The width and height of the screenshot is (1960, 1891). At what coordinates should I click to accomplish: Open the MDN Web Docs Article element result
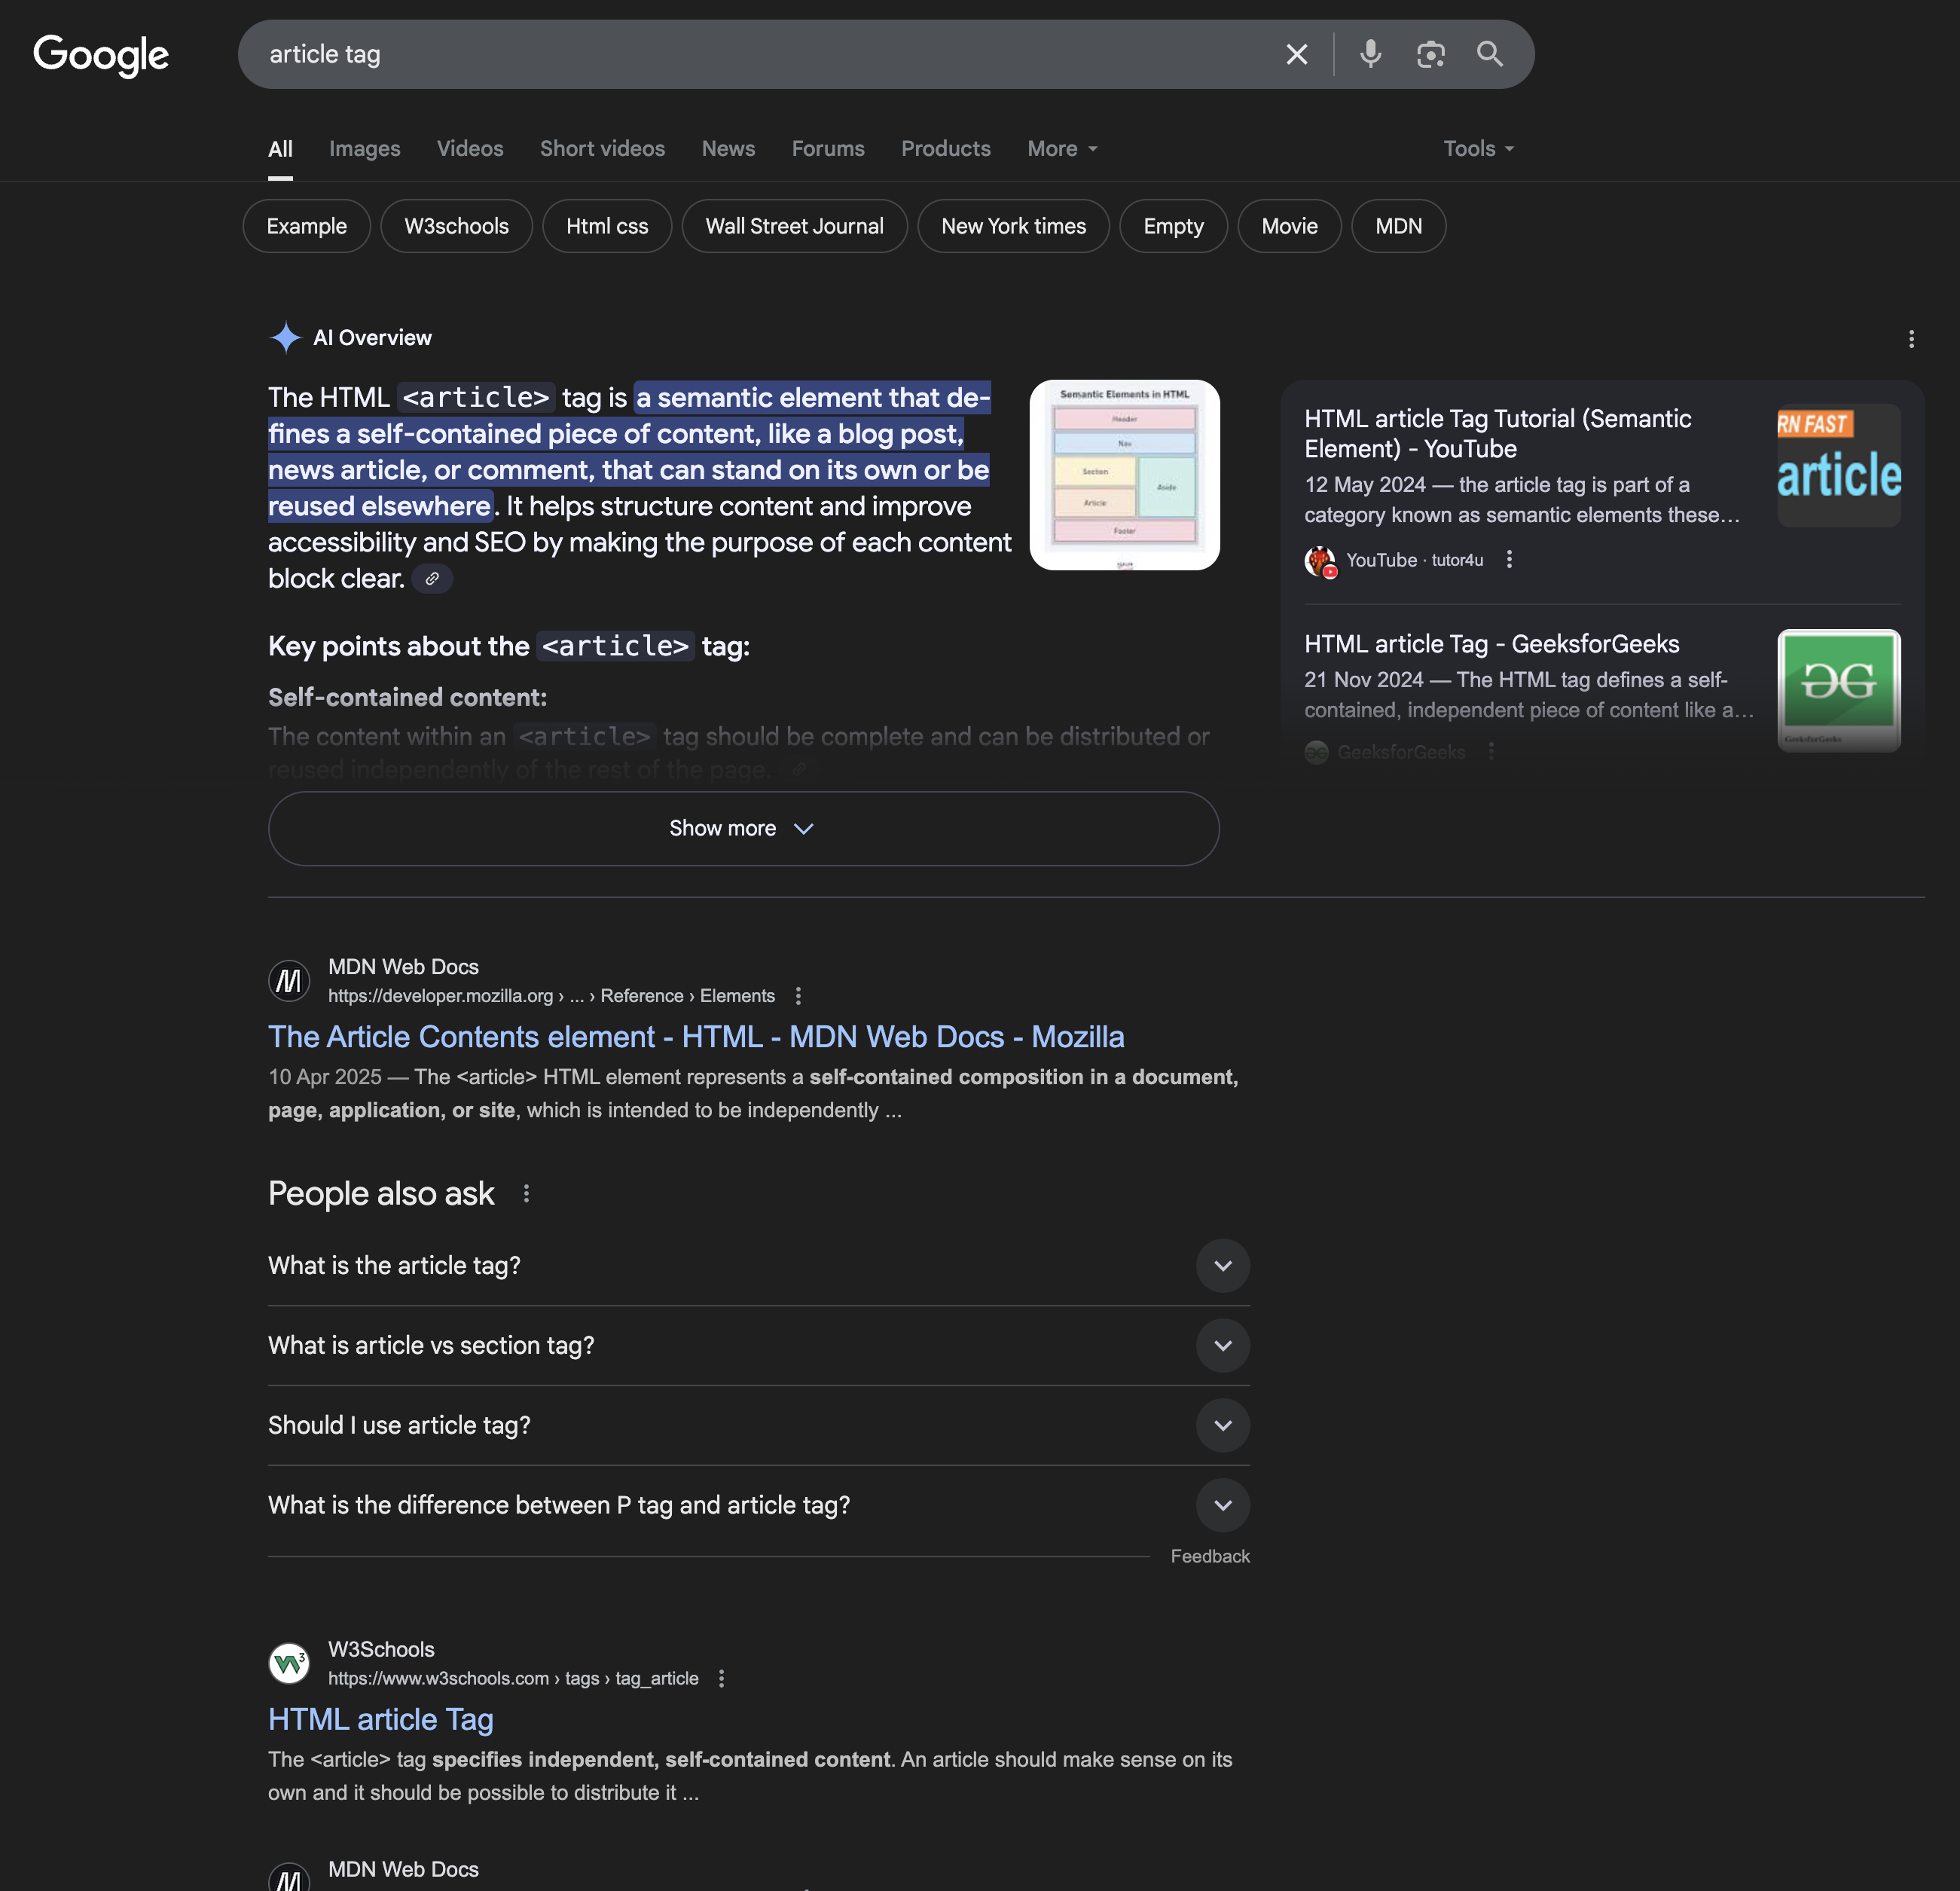696,1037
